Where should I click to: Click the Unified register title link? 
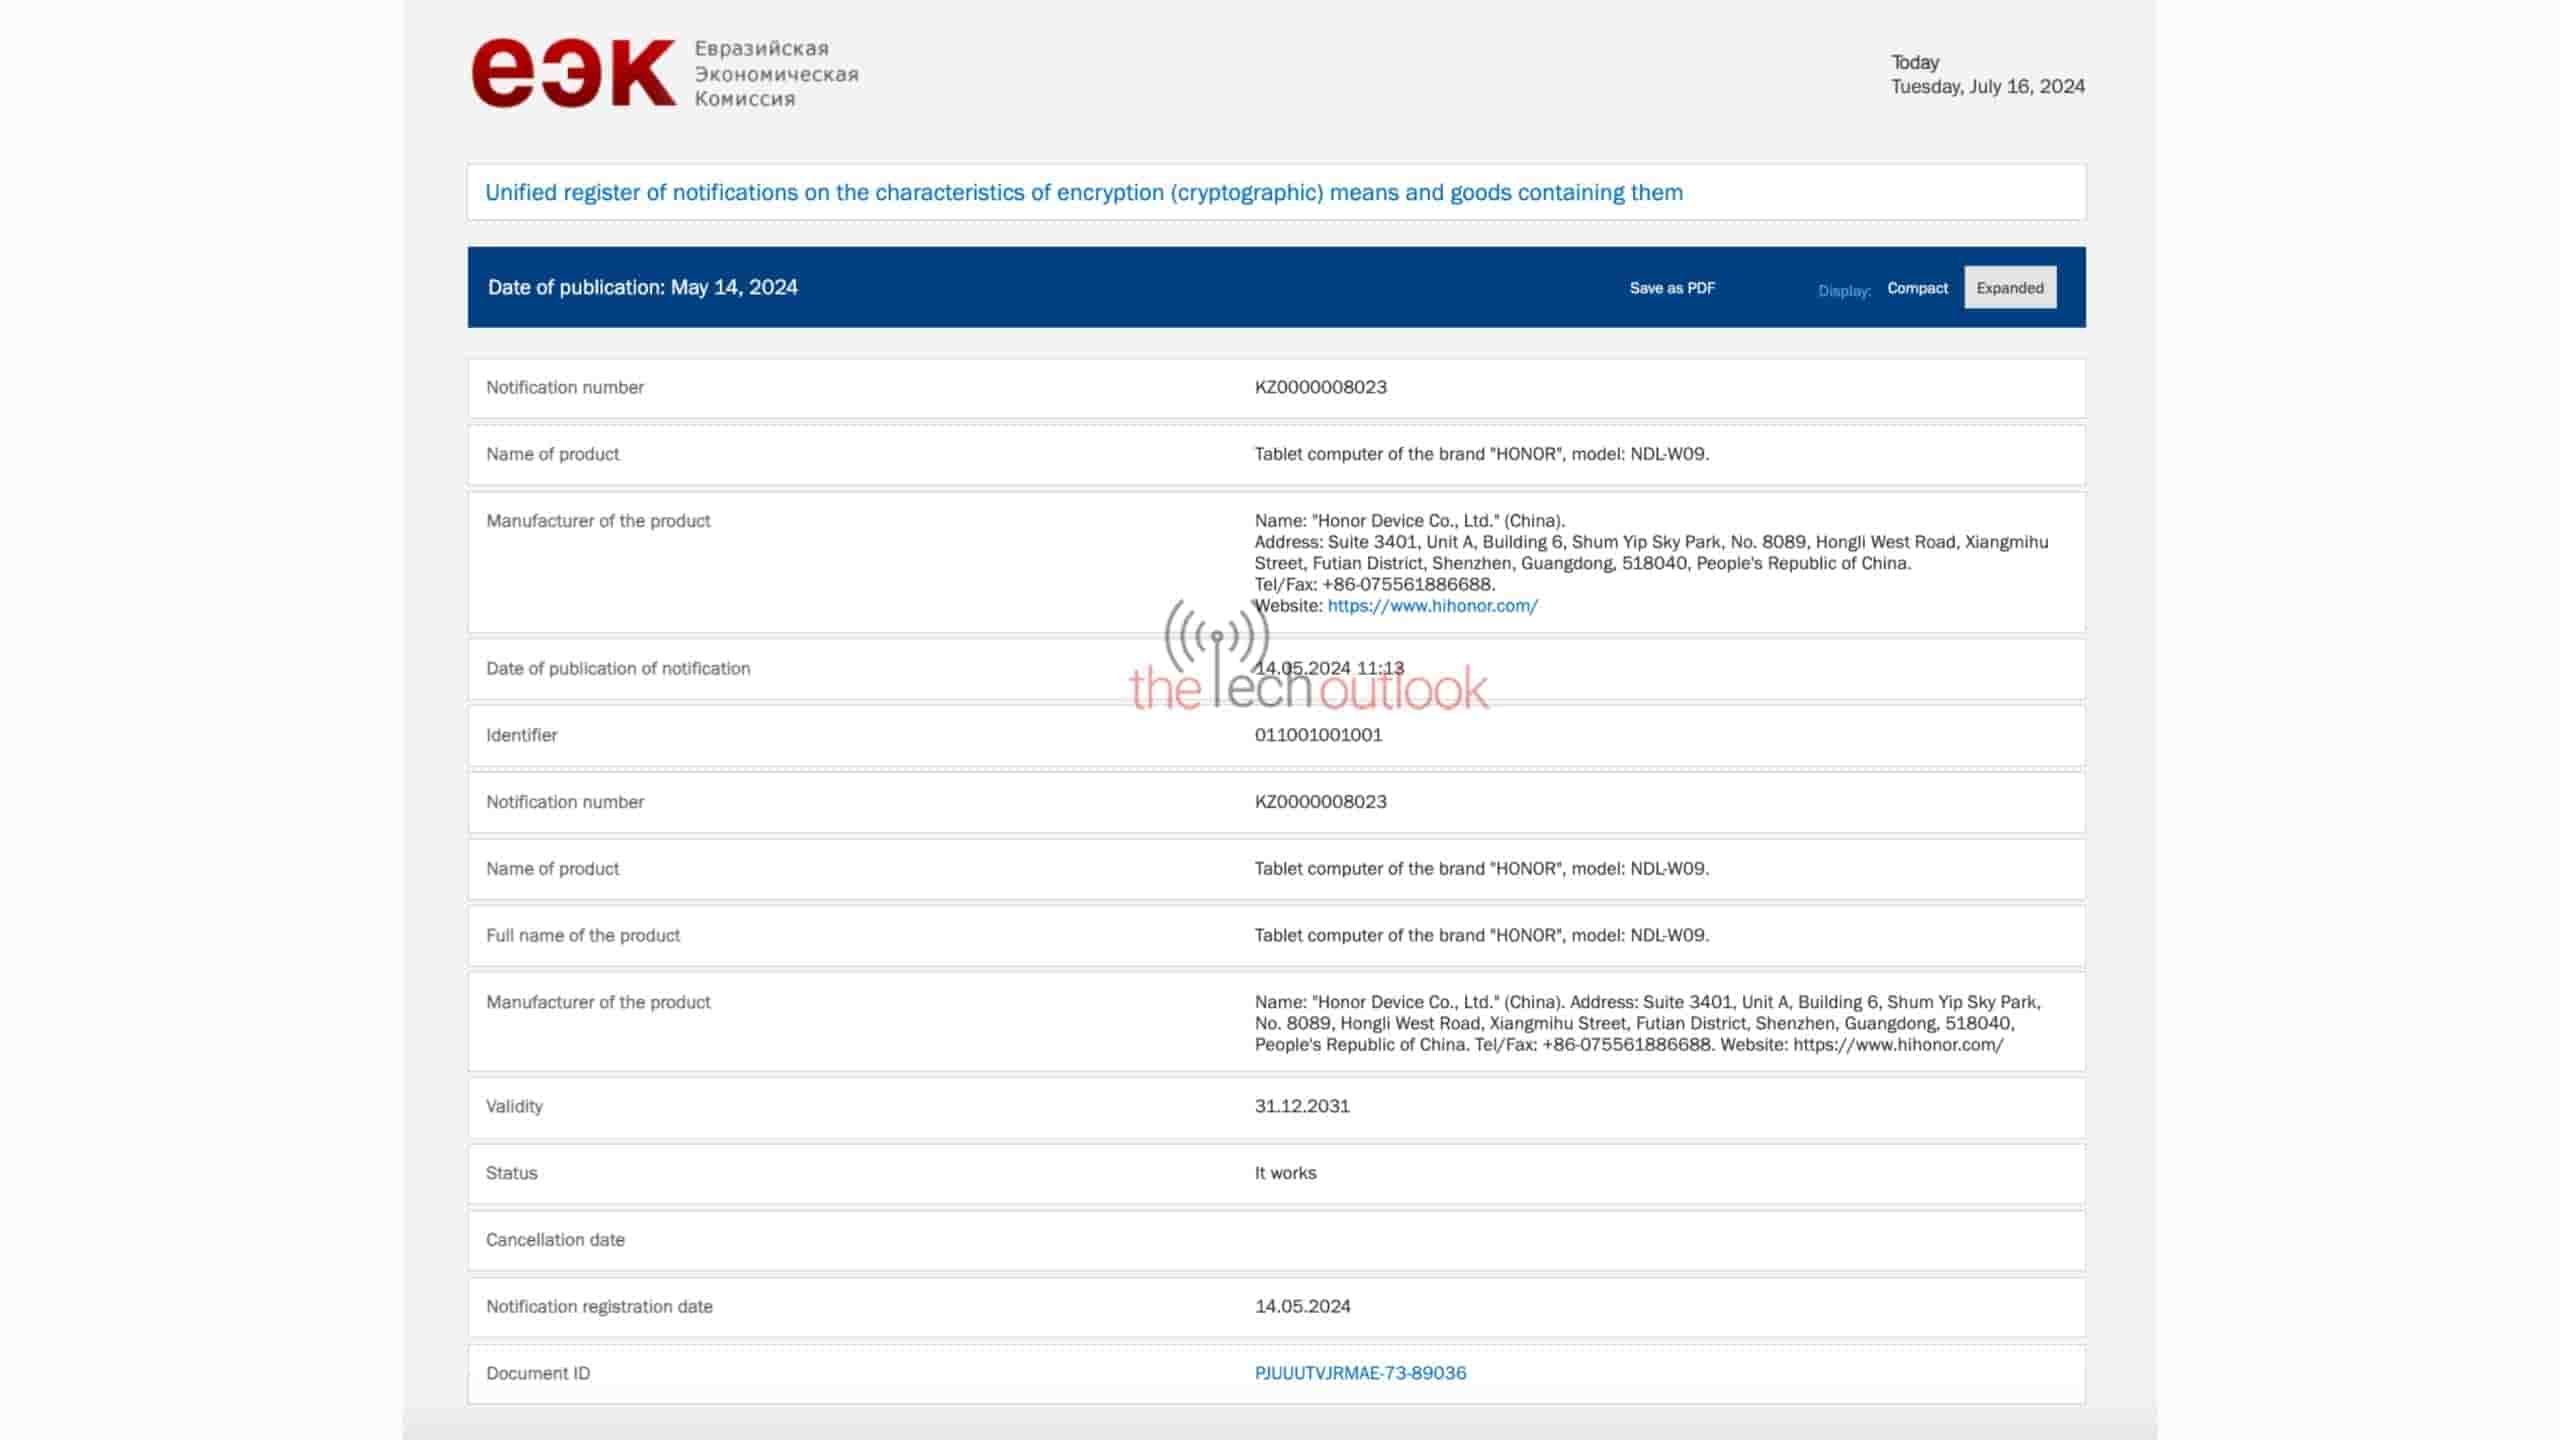click(x=1083, y=192)
